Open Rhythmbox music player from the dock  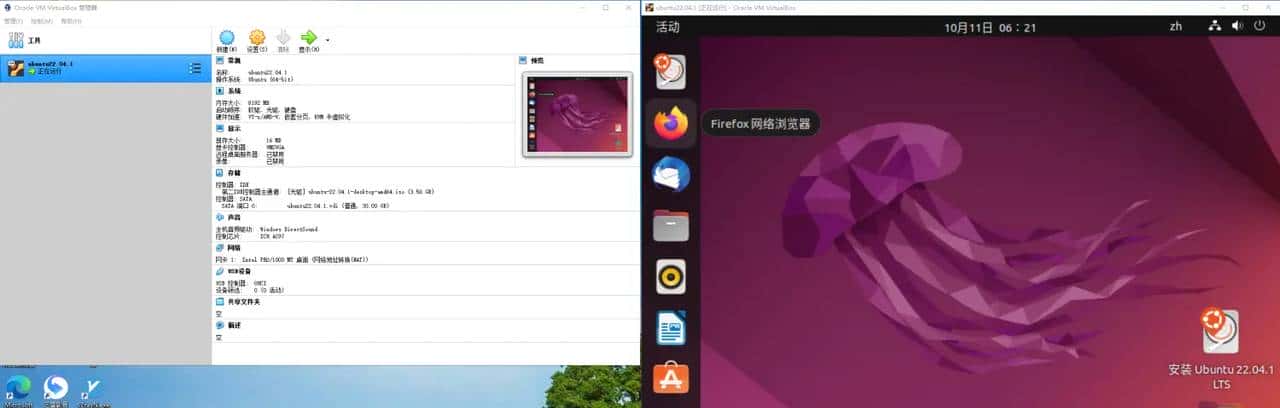coord(671,276)
